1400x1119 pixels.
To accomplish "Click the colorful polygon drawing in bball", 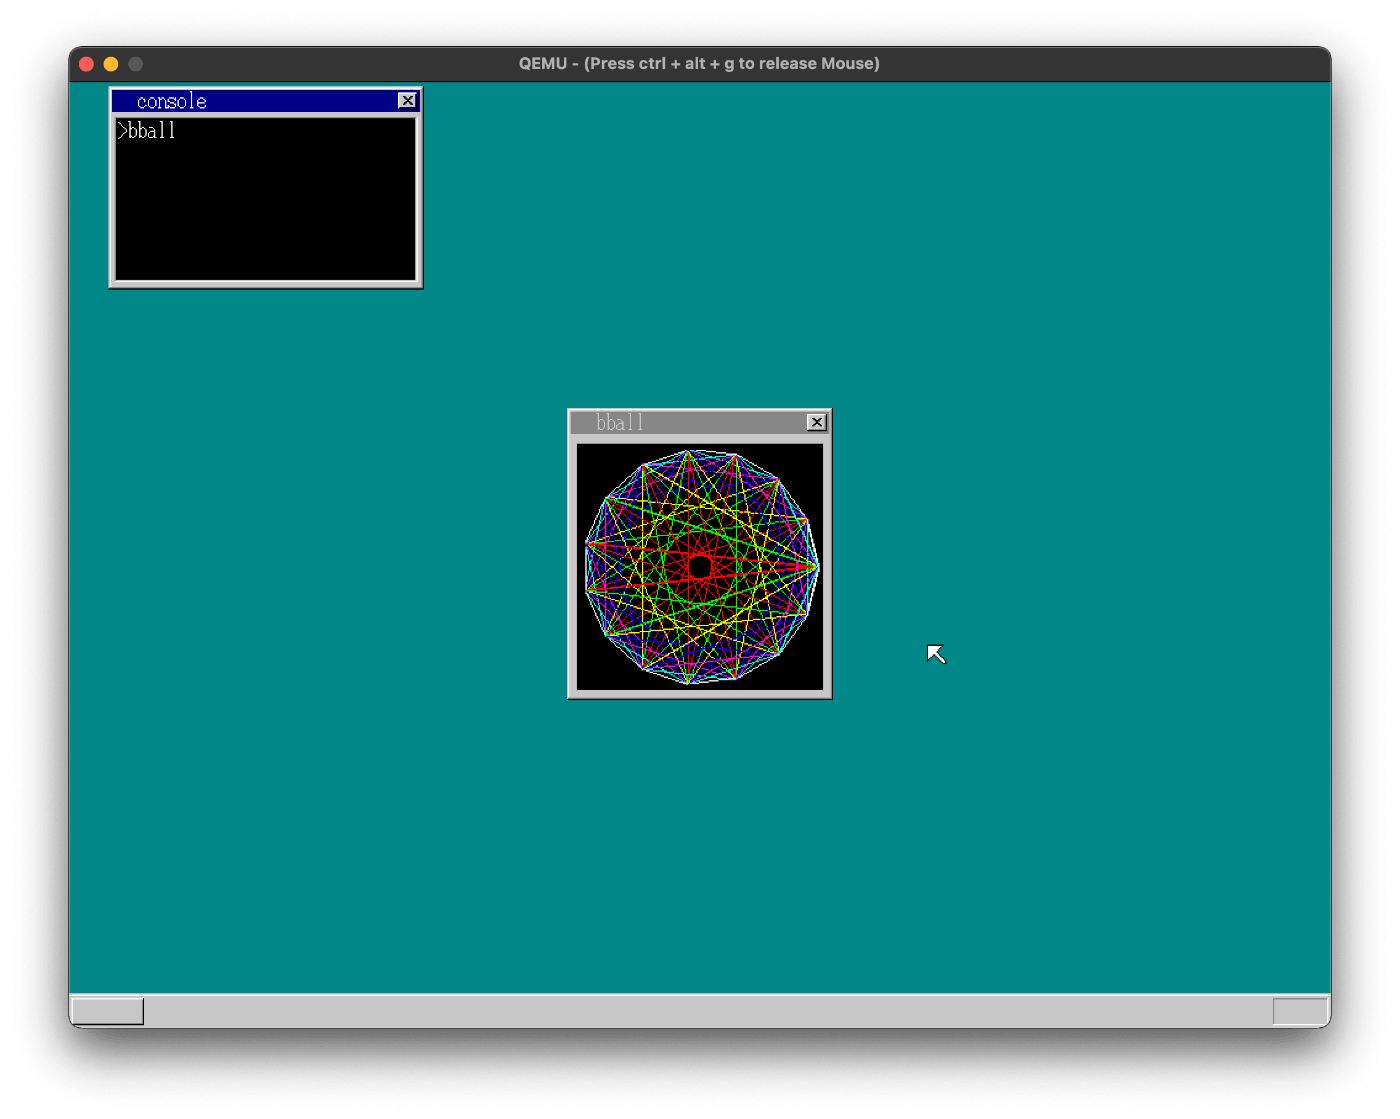I will pos(701,567).
